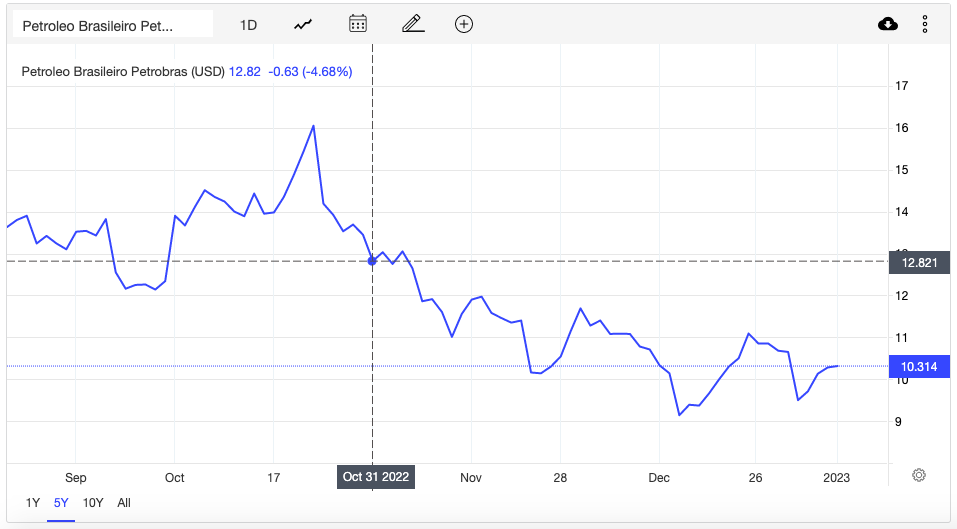Viewport: 957px width, 529px height.
Task: Add a comparison with plus icon
Action: (x=464, y=24)
